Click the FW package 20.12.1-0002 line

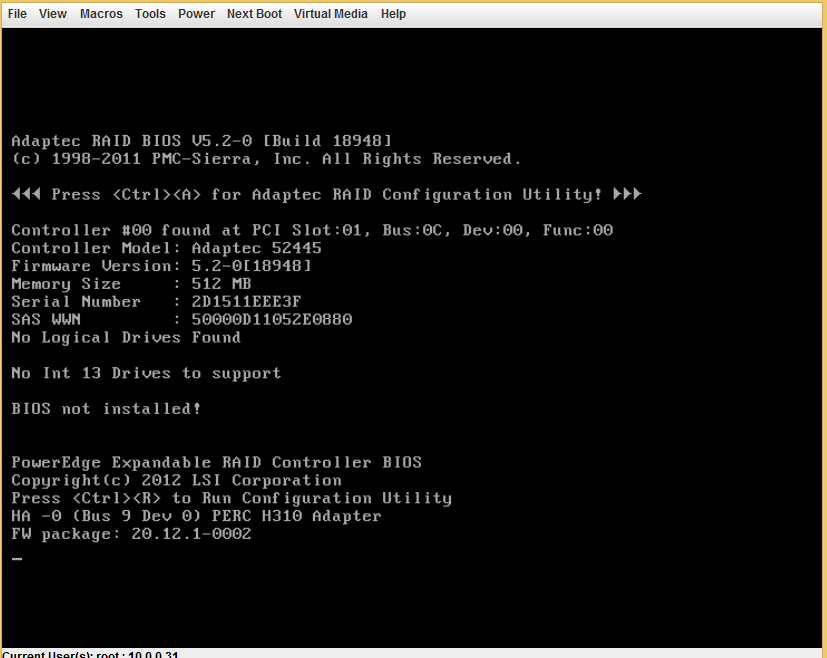(x=131, y=534)
